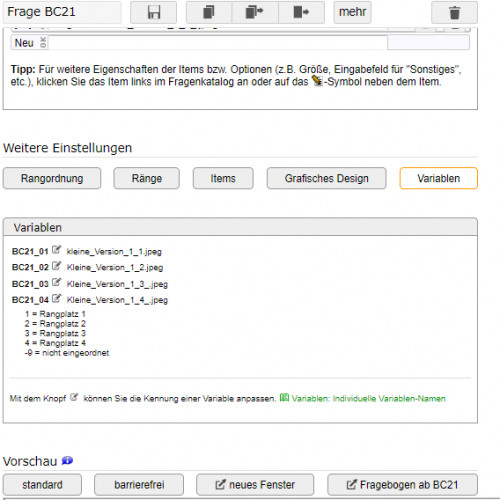Open the Vorschau info icon
The height and width of the screenshot is (500, 500).
[67, 461]
